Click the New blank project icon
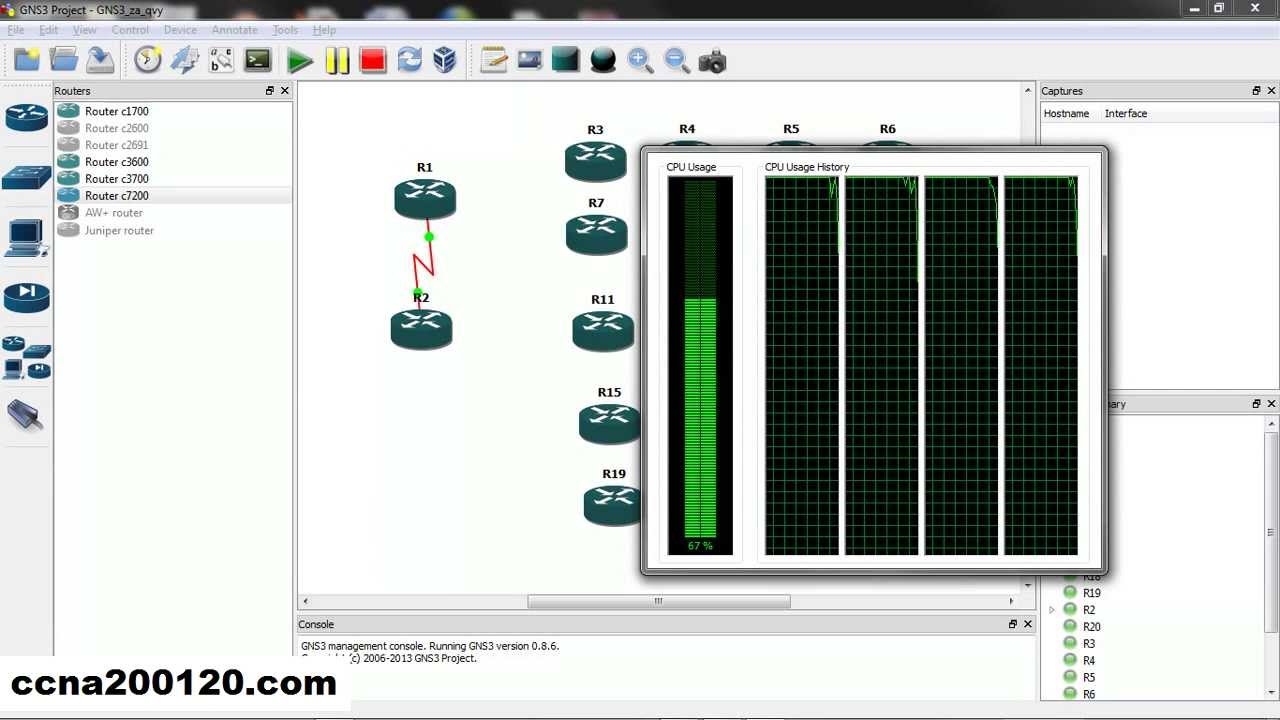The width and height of the screenshot is (1280, 720). 27,60
